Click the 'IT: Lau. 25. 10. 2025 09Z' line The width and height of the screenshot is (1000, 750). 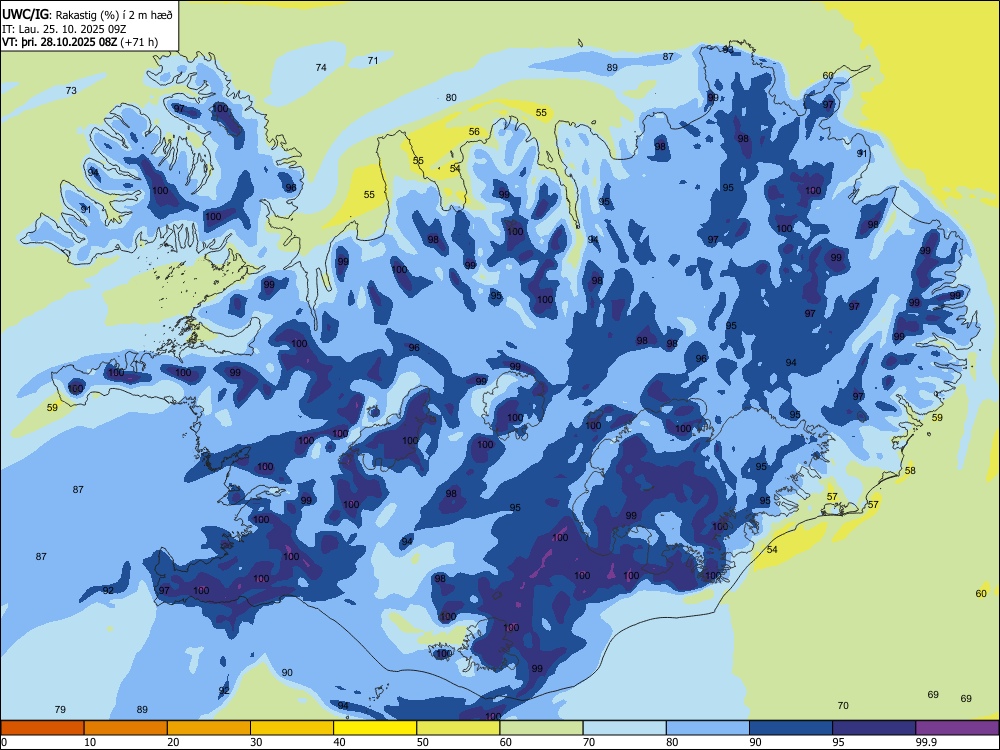(x=64, y=29)
